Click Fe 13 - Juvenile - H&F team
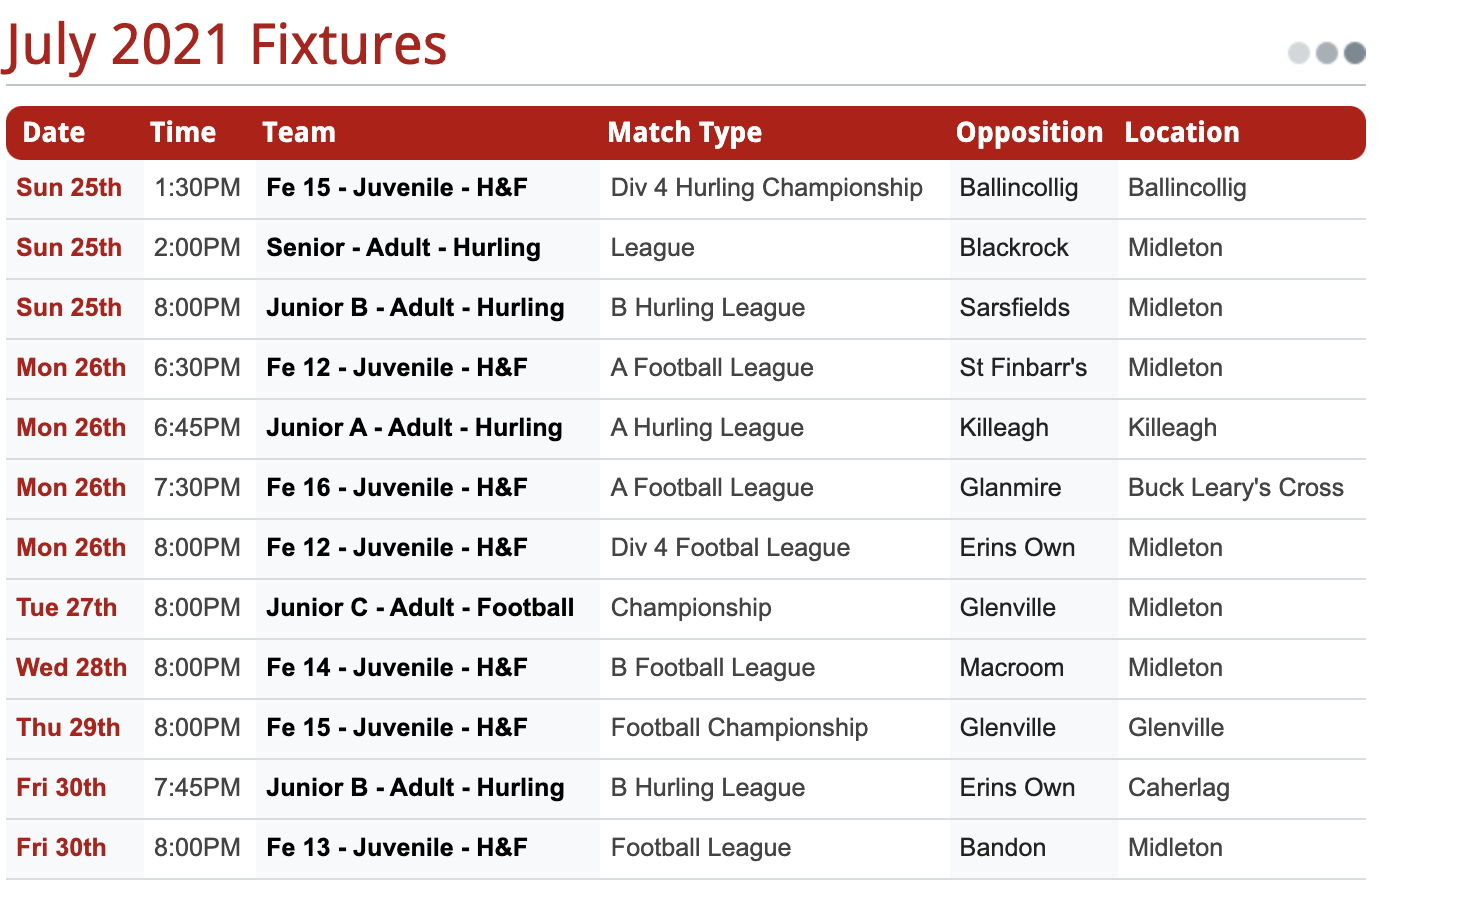Screen dimensions: 1470x922 point(397,847)
